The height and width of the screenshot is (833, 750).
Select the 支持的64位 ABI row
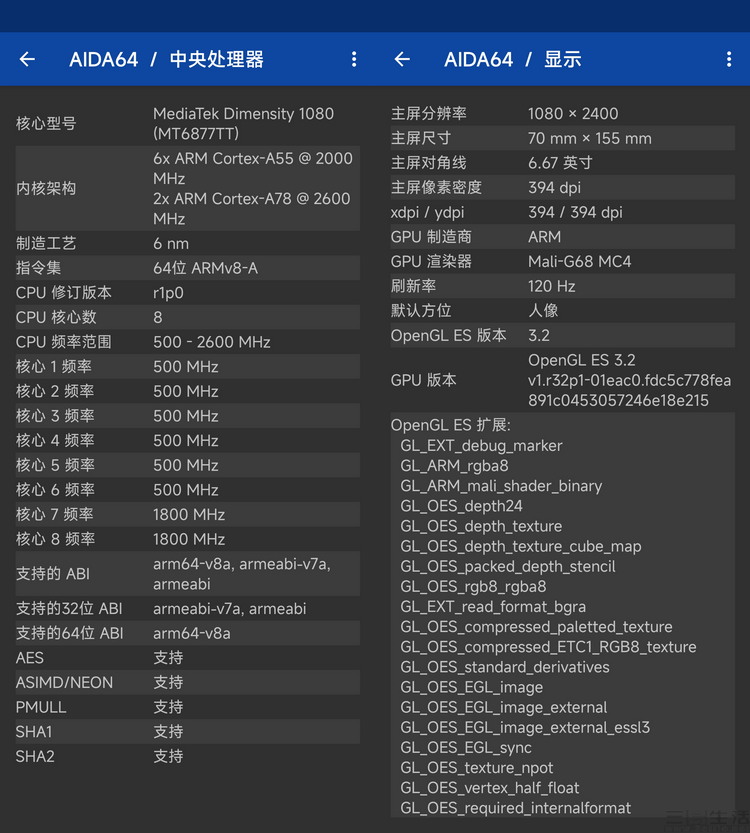click(188, 633)
